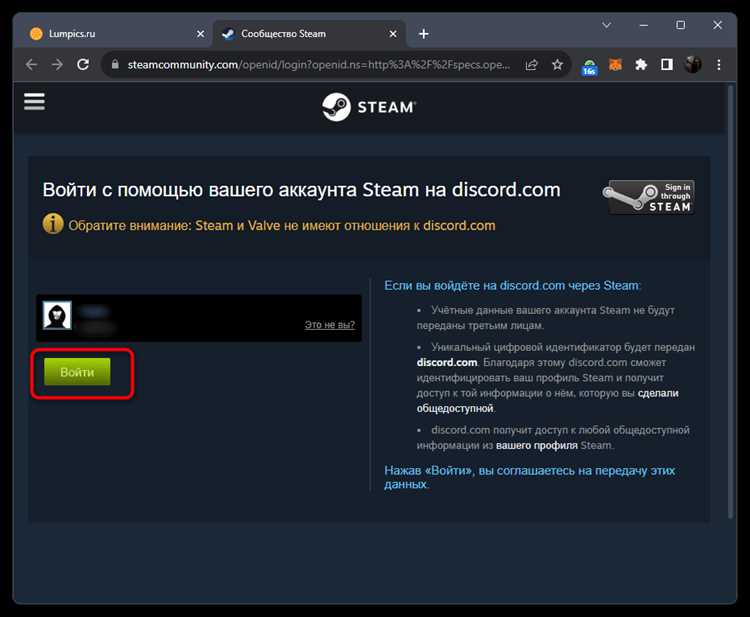The image size is (750, 617).
Task: Expand the tab search dropdown arrow
Action: click(x=607, y=25)
